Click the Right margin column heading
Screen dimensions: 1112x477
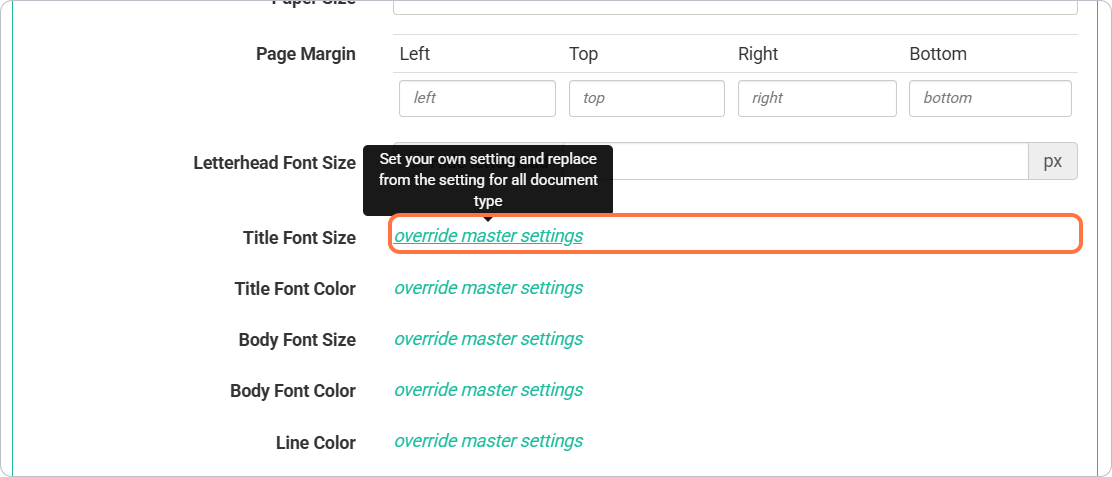coord(758,54)
